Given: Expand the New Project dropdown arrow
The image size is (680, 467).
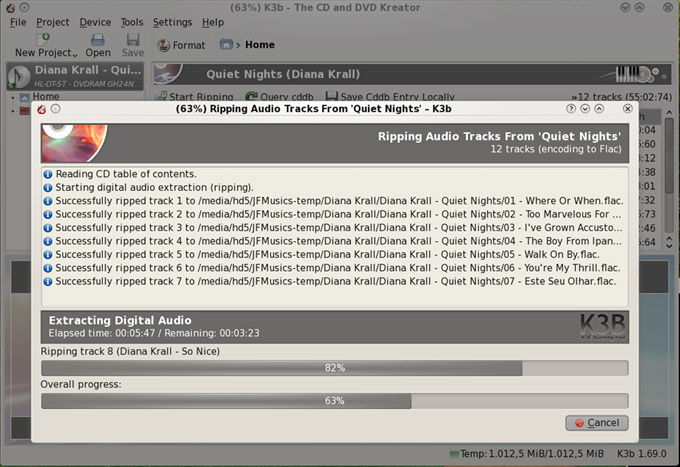Looking at the screenshot, I should pos(75,55).
